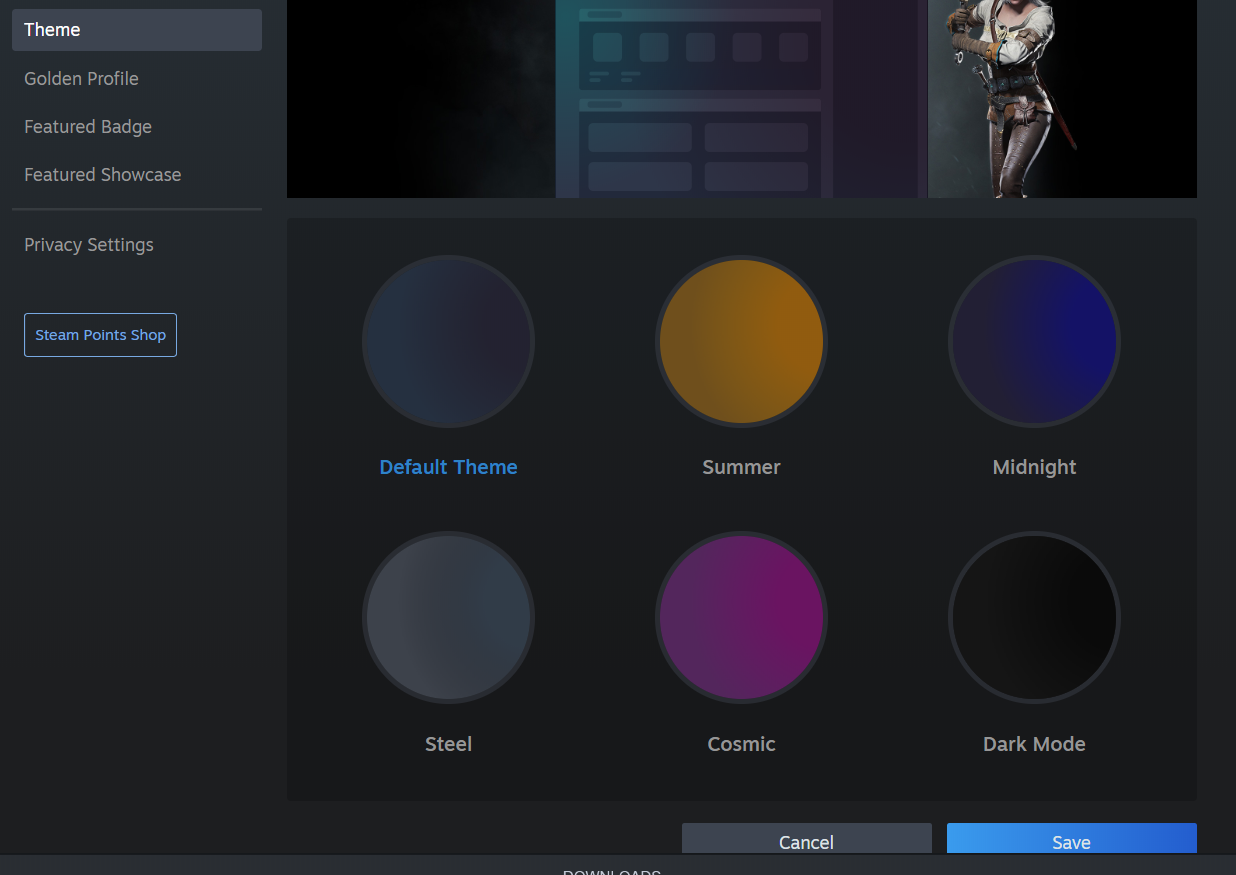Click the Dark Mode label text
The image size is (1236, 875).
click(1034, 744)
